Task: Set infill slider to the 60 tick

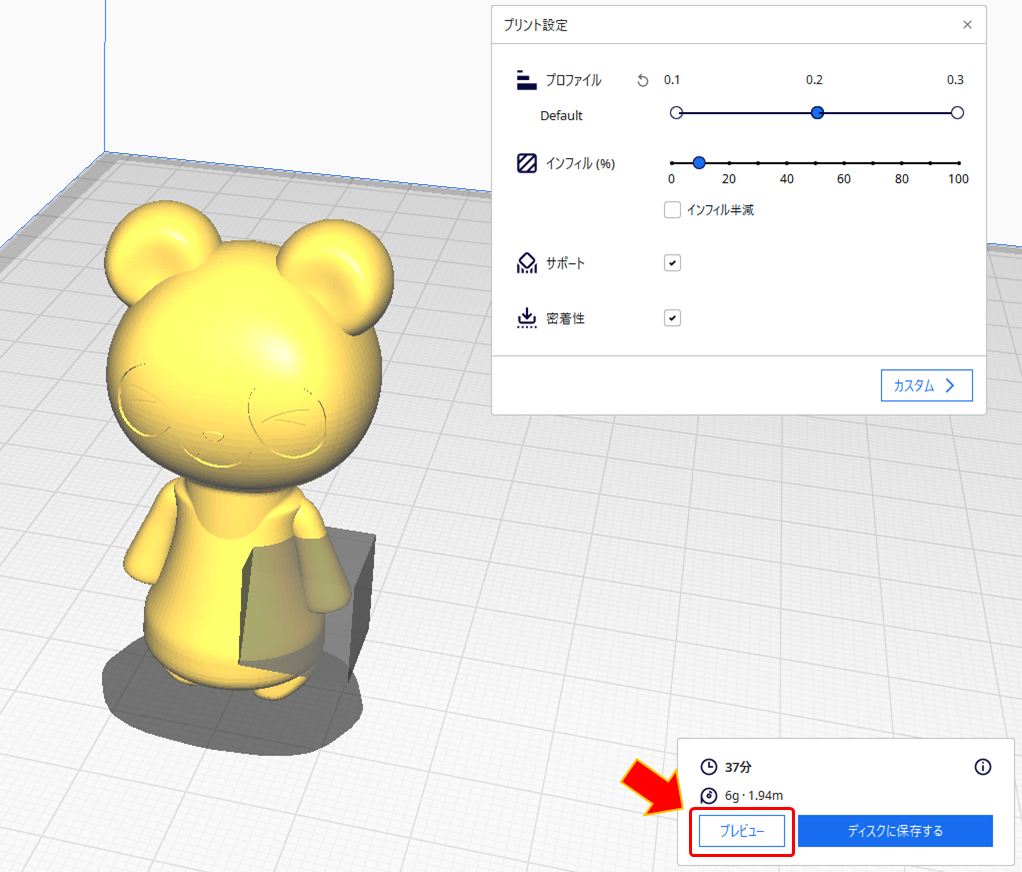Action: coord(844,163)
